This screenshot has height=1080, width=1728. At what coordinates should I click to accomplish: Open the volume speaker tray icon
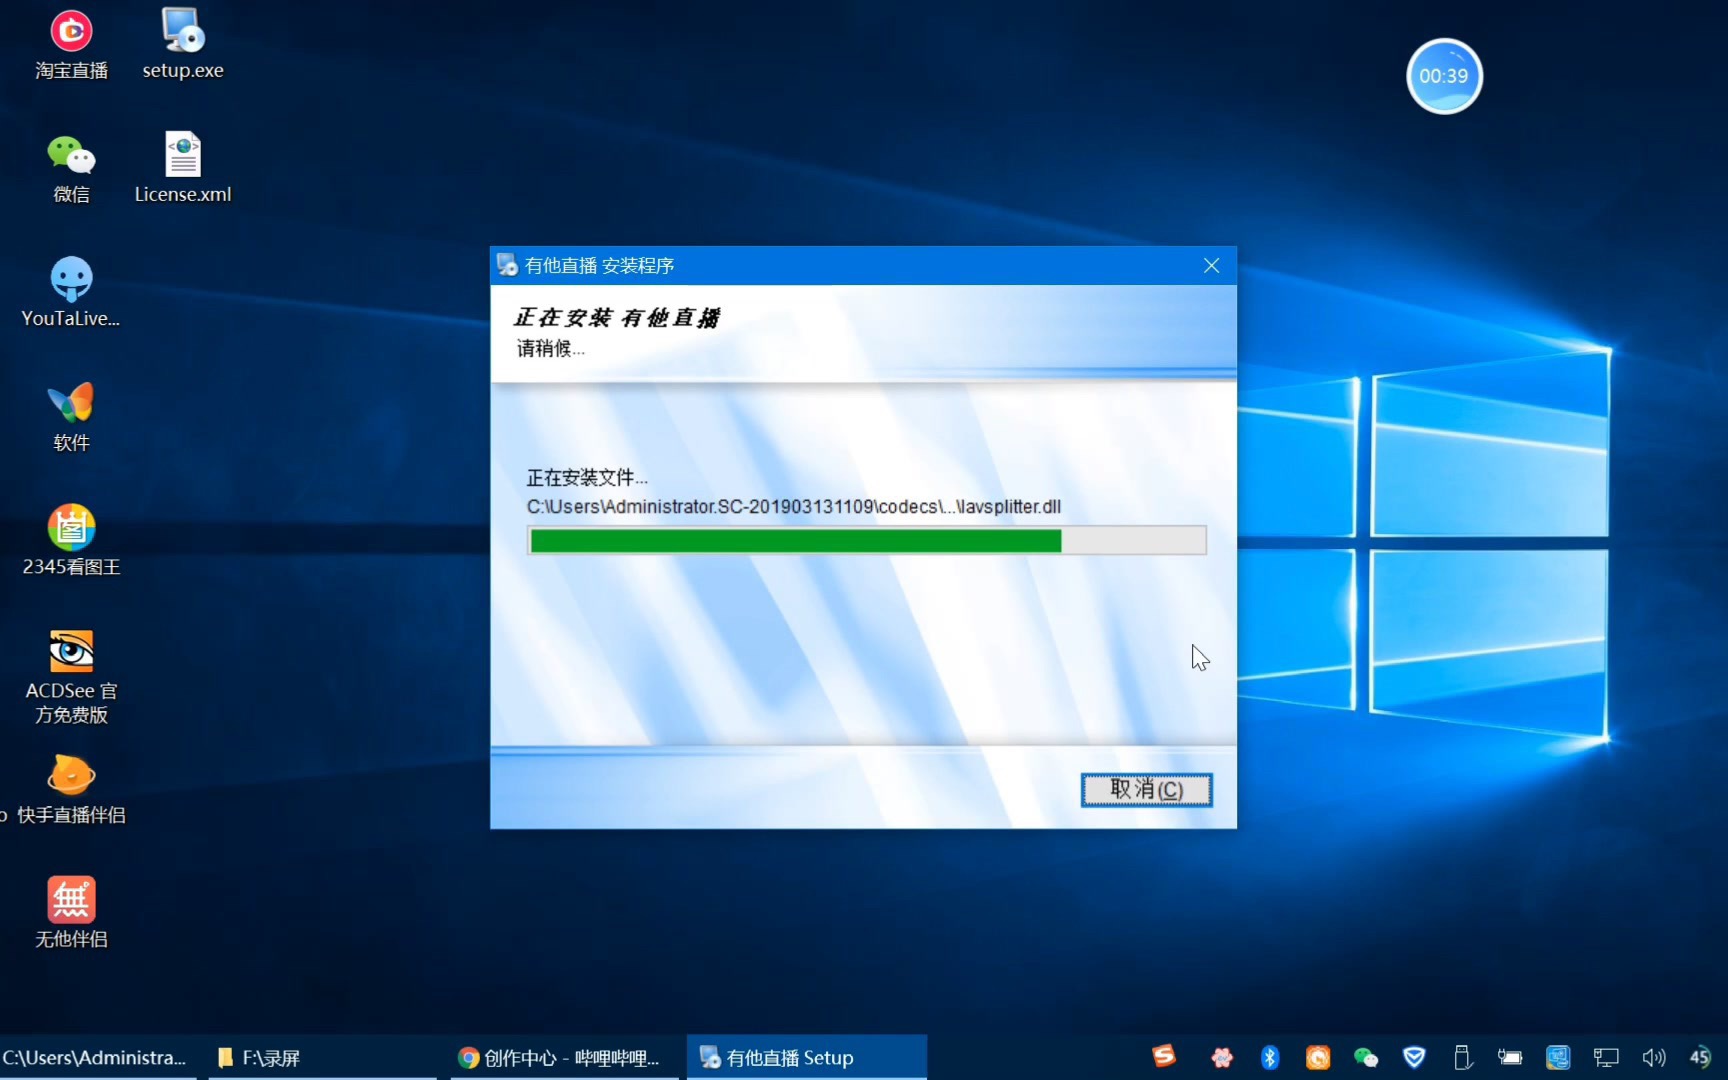[x=1654, y=1057]
